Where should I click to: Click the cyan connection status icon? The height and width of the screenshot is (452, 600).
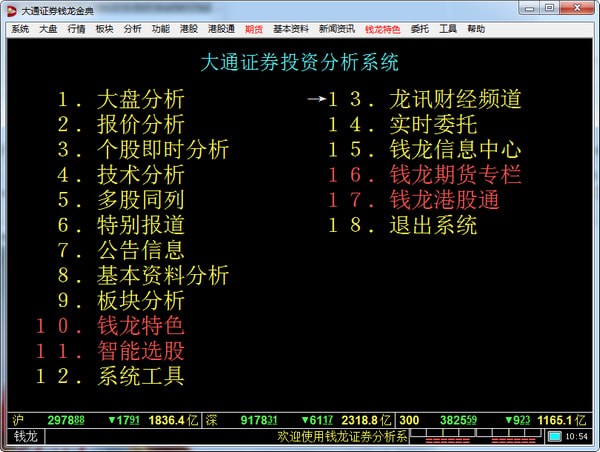click(554, 436)
